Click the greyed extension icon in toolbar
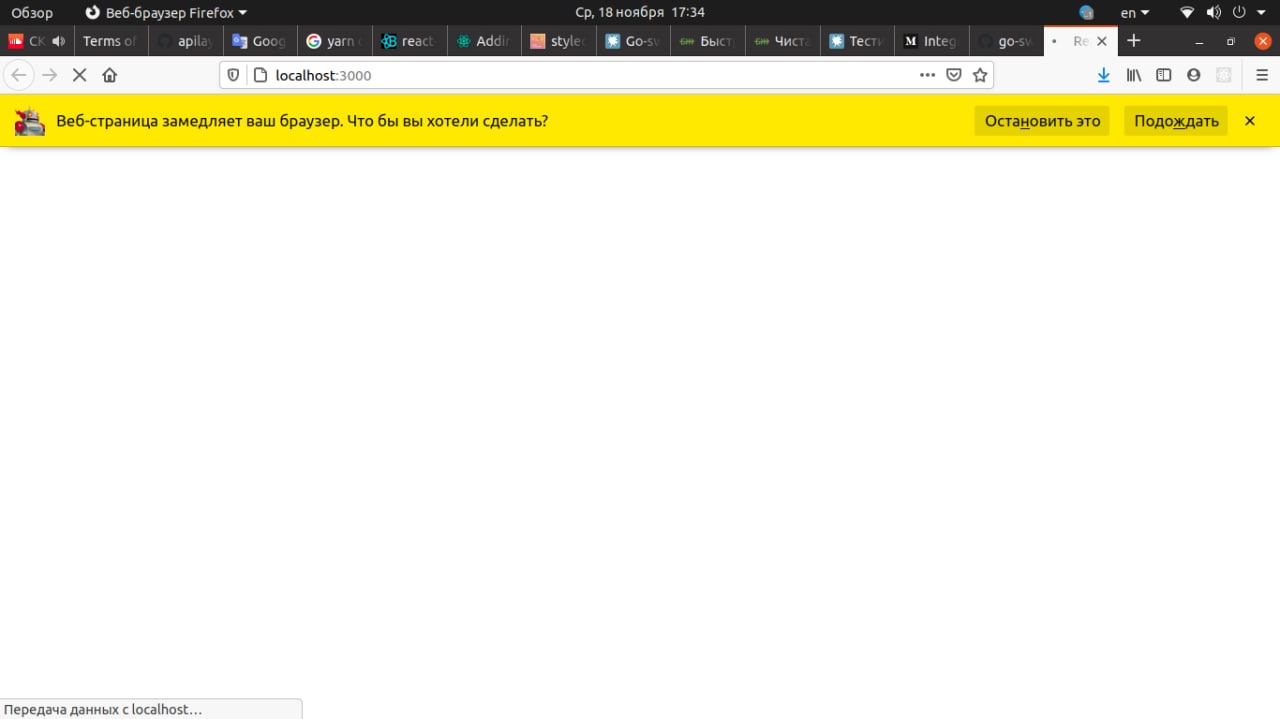The width and height of the screenshot is (1280, 719). (1223, 75)
